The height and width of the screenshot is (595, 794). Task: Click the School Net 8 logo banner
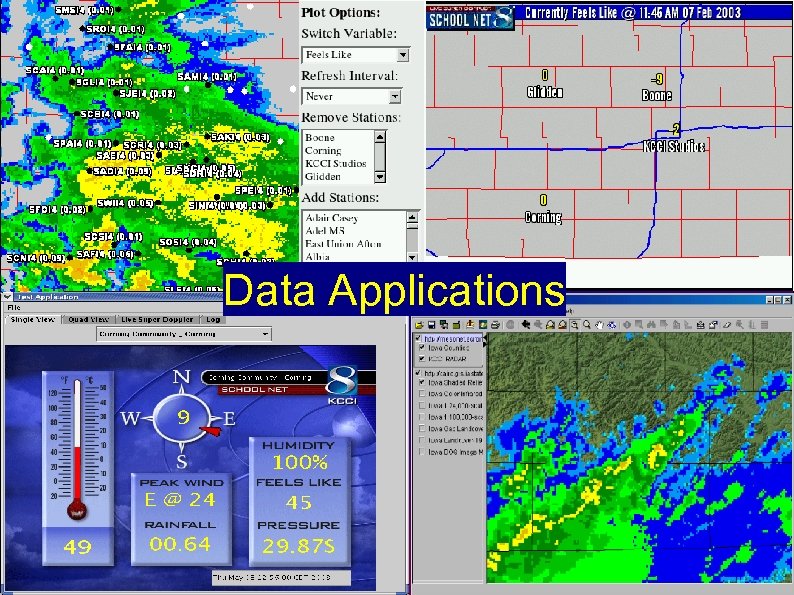(x=470, y=18)
